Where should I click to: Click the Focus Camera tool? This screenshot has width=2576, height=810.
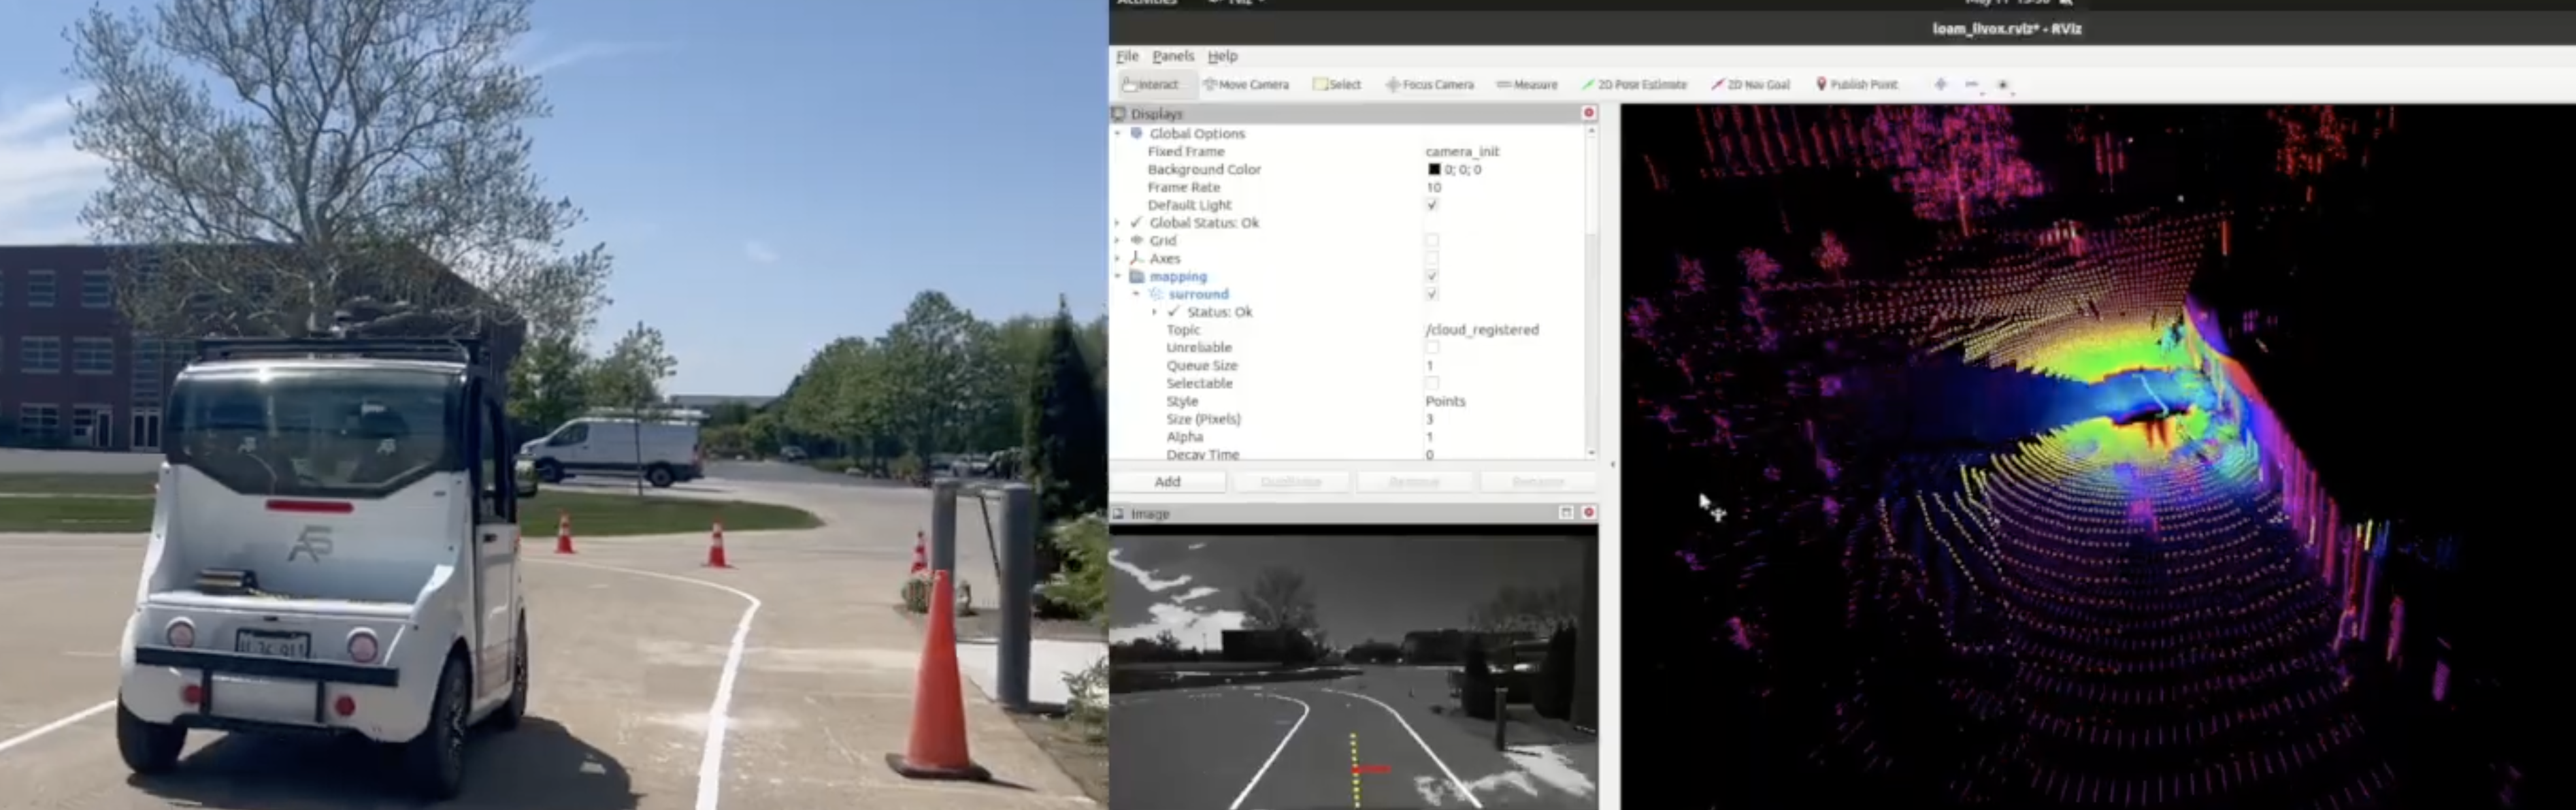(1430, 85)
